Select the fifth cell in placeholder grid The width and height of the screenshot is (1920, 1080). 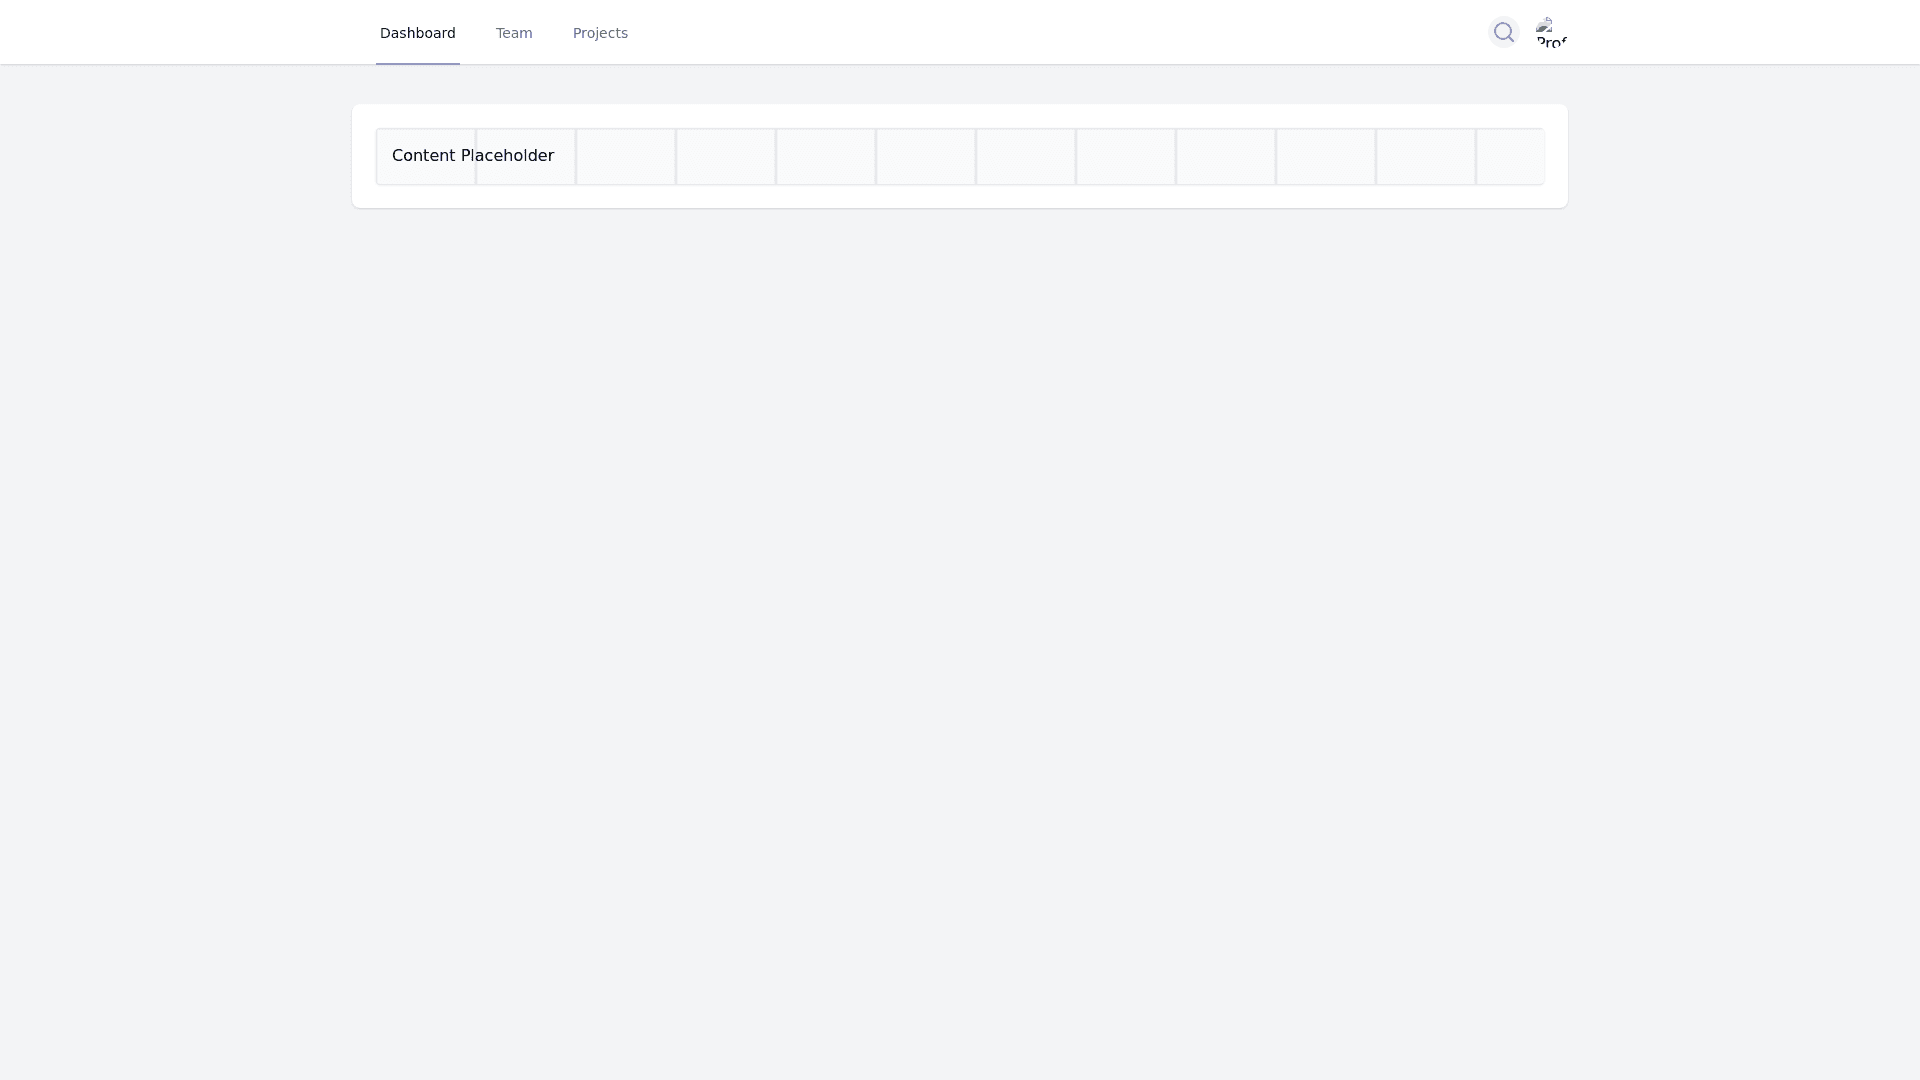[x=826, y=156]
